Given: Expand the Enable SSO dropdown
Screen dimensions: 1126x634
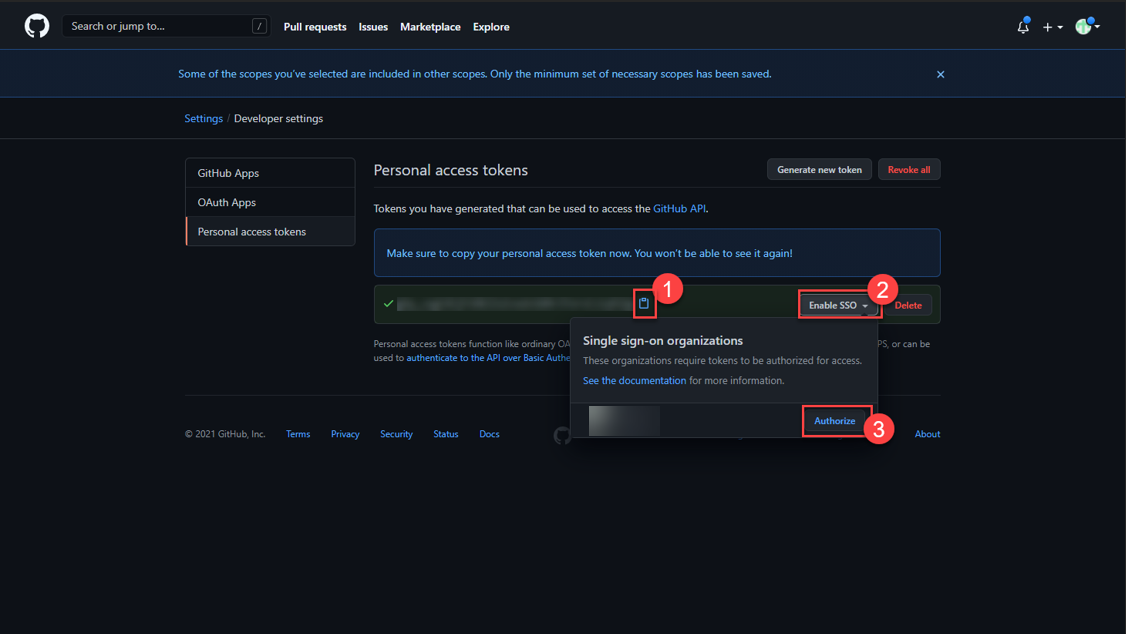Looking at the screenshot, I should pos(838,305).
